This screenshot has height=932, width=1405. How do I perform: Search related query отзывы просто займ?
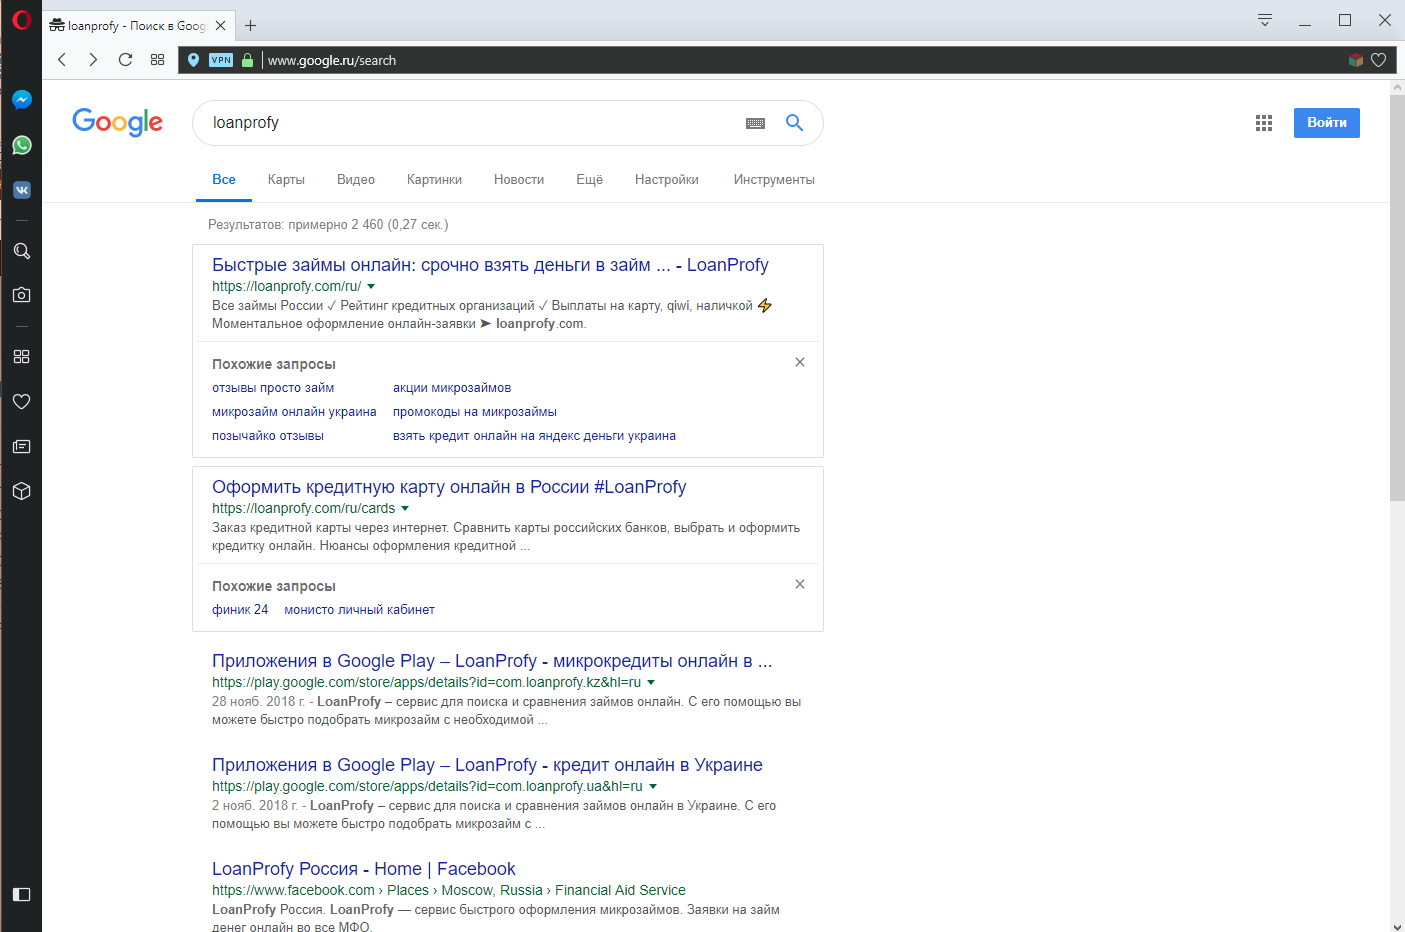(x=273, y=388)
